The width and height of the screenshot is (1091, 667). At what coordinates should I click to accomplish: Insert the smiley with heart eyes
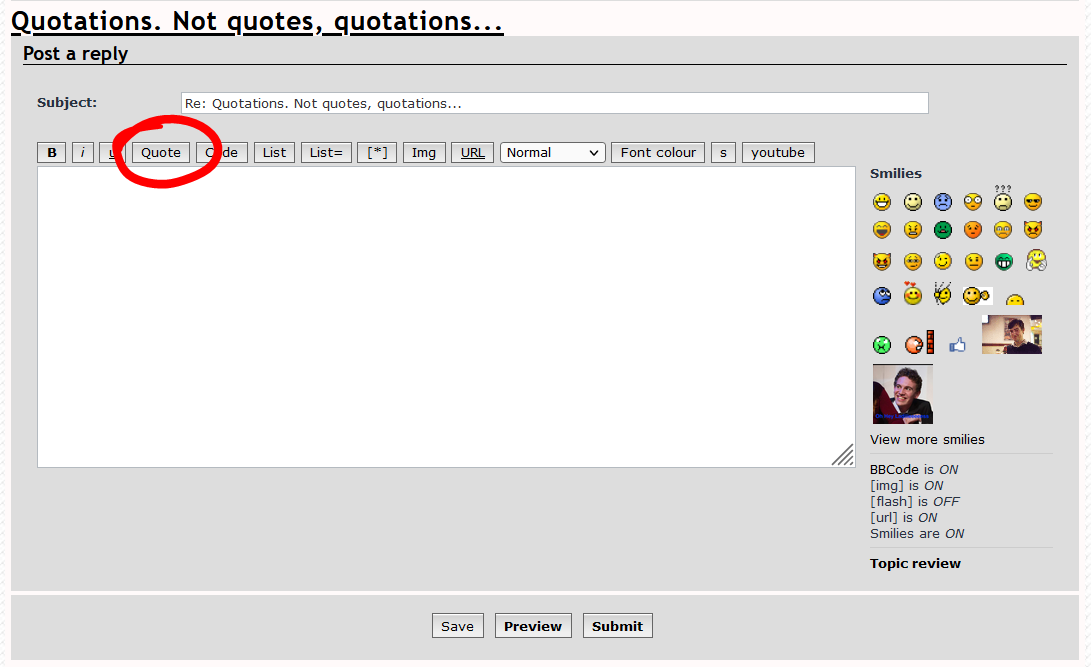coord(912,294)
